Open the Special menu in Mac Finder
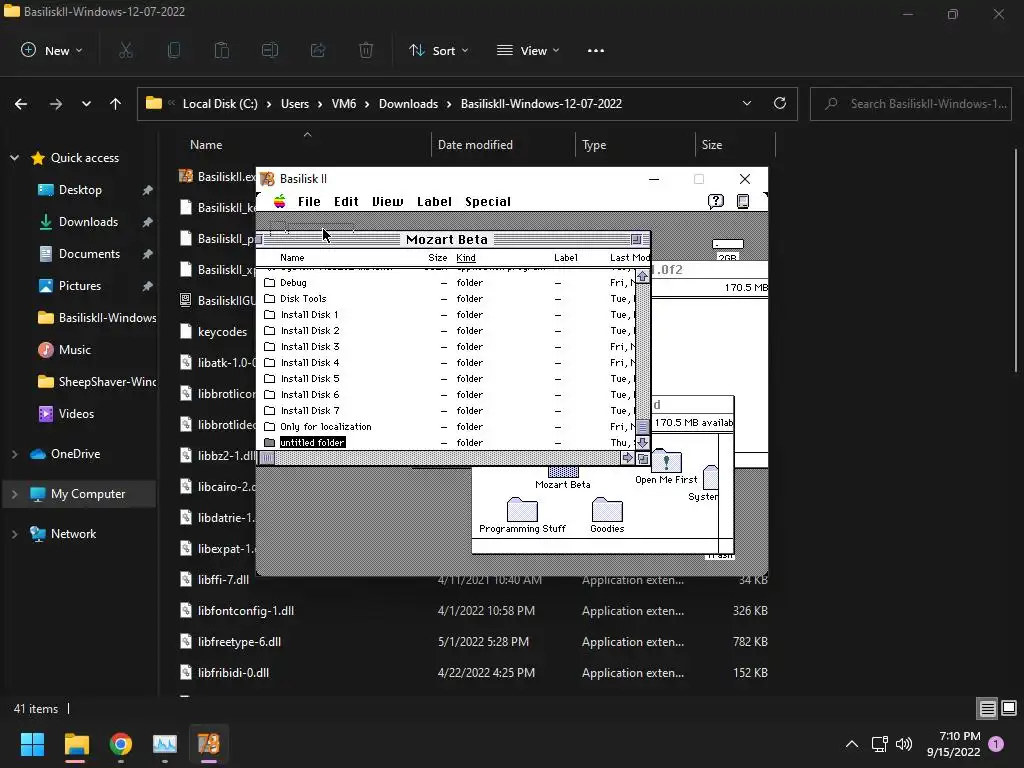The image size is (1024, 768). [x=488, y=202]
